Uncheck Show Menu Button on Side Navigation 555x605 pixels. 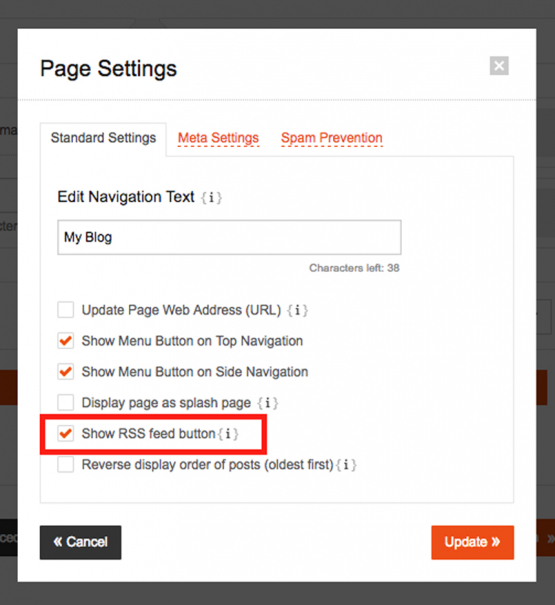tap(66, 372)
